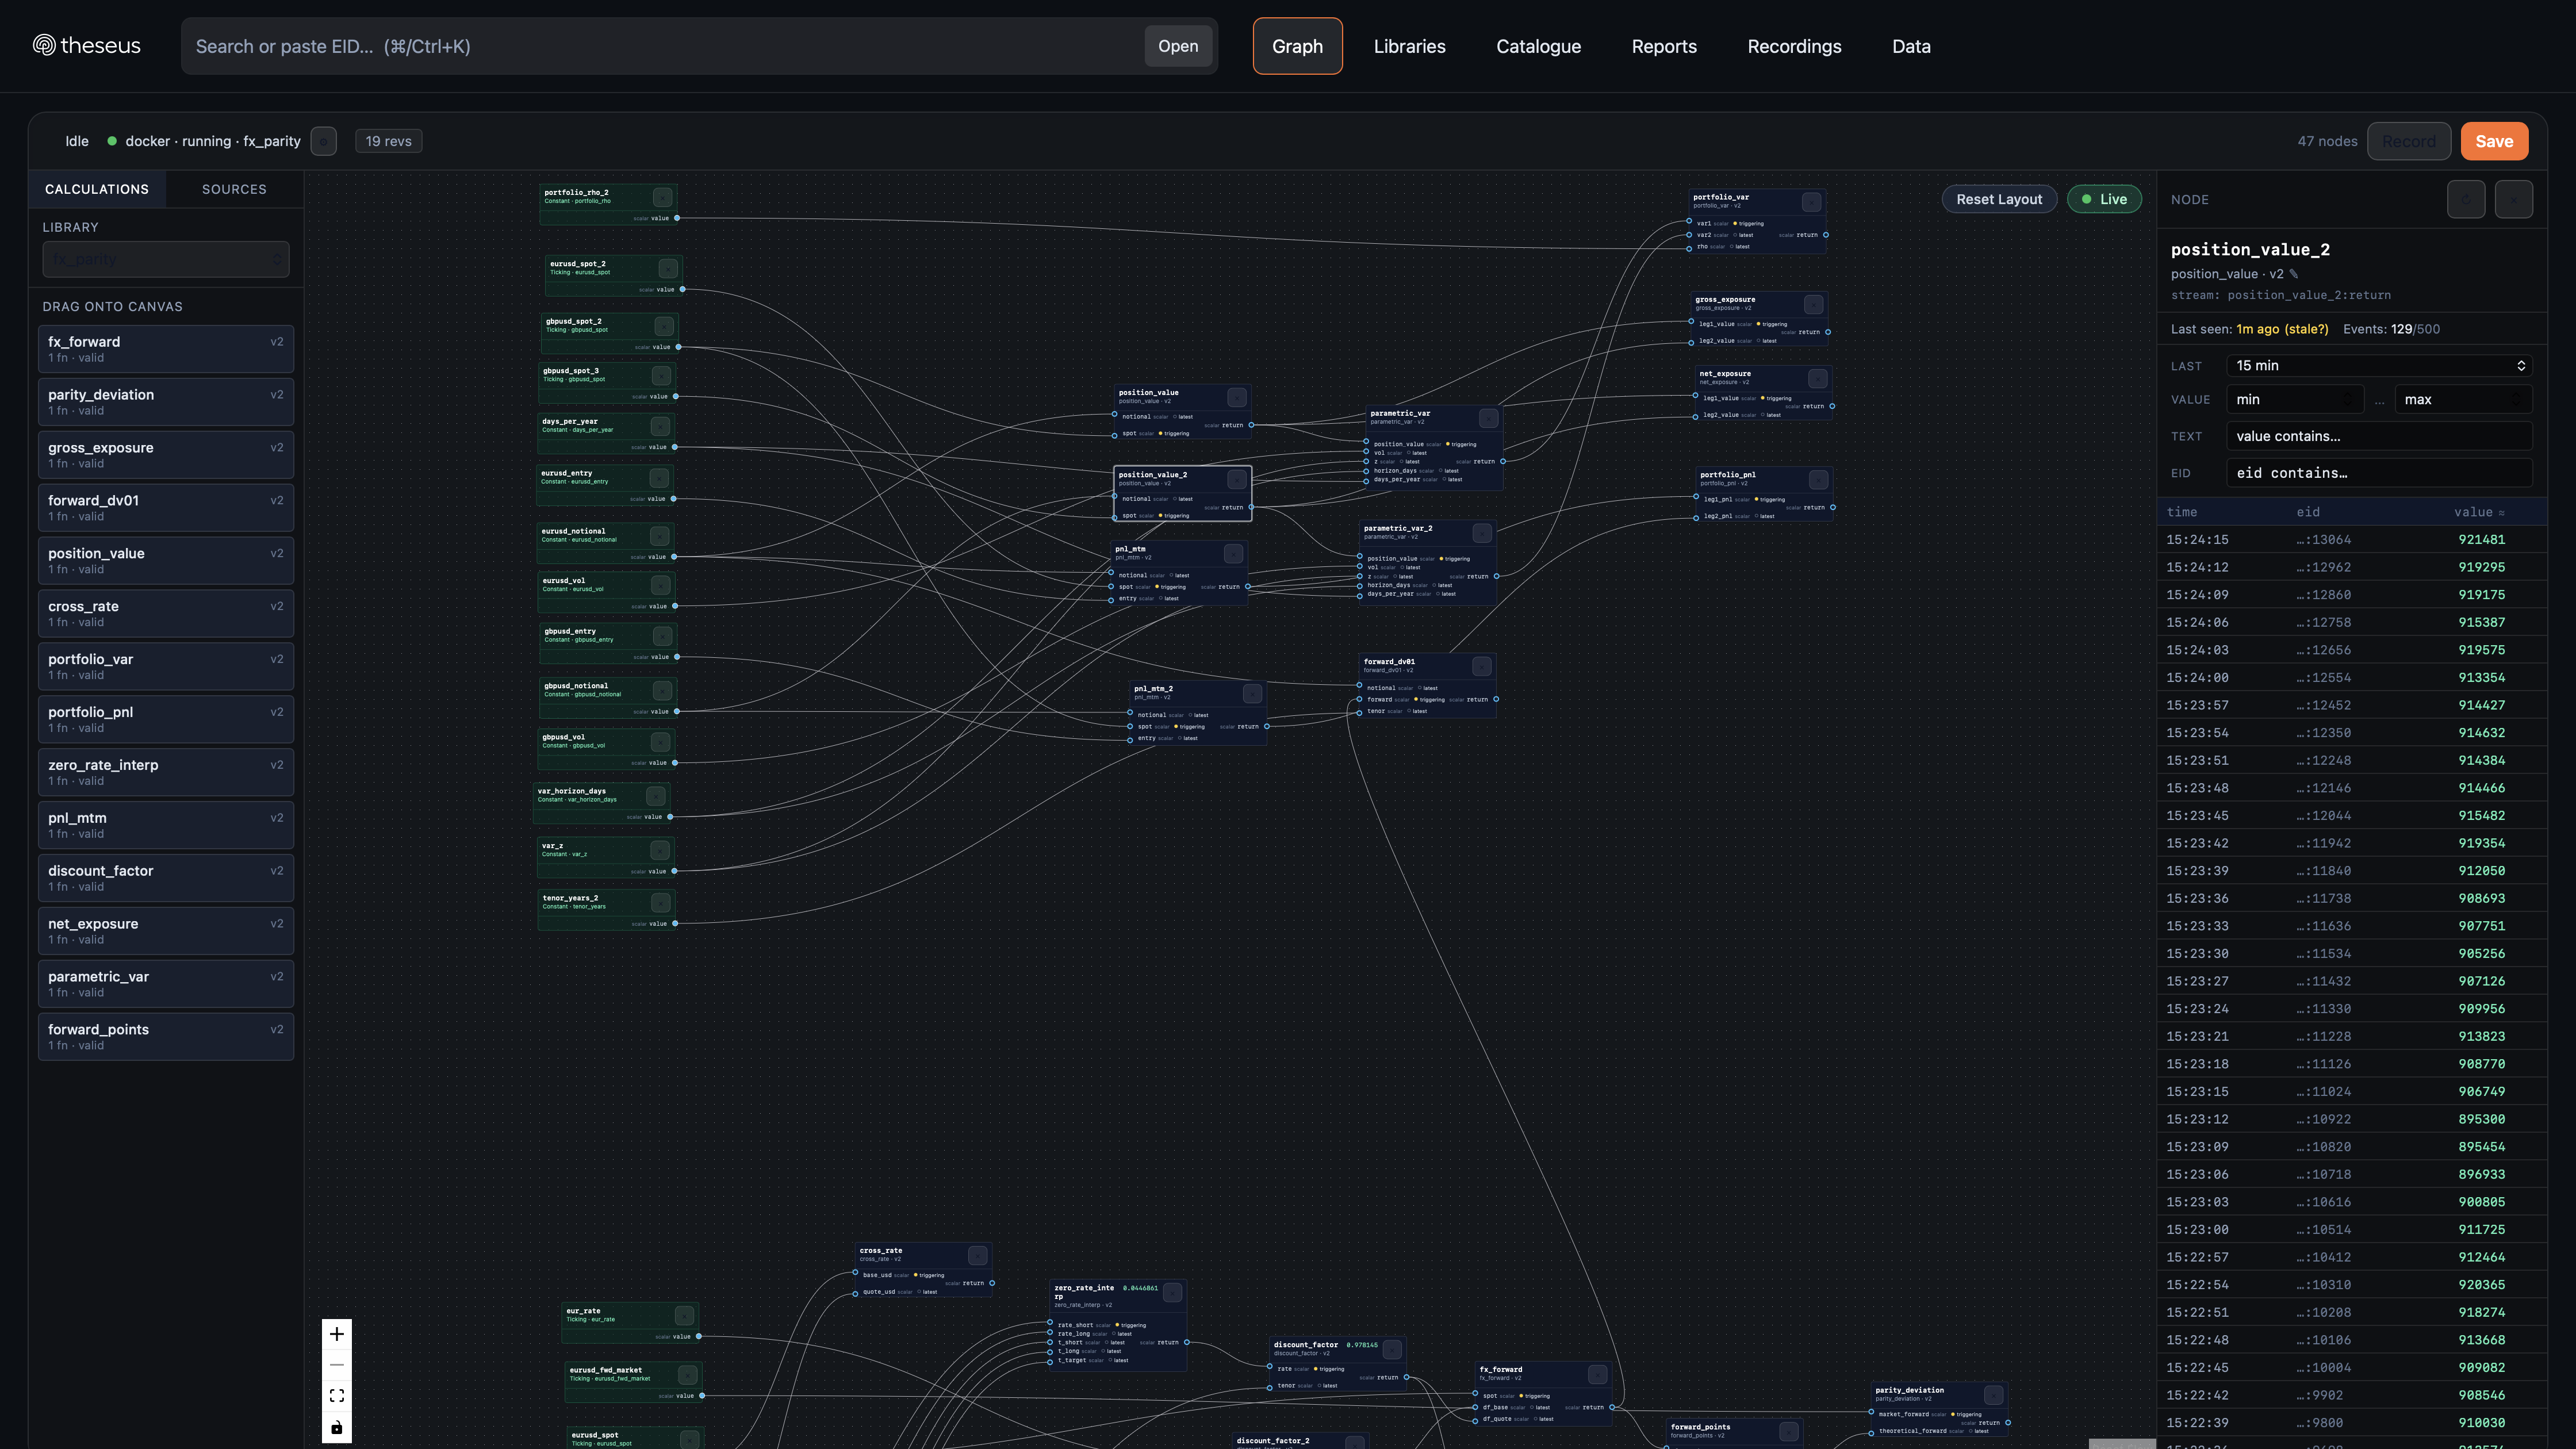Click the pnl_mtm_2 node on canvas
Image resolution: width=2576 pixels, height=1449 pixels.
tap(1198, 713)
